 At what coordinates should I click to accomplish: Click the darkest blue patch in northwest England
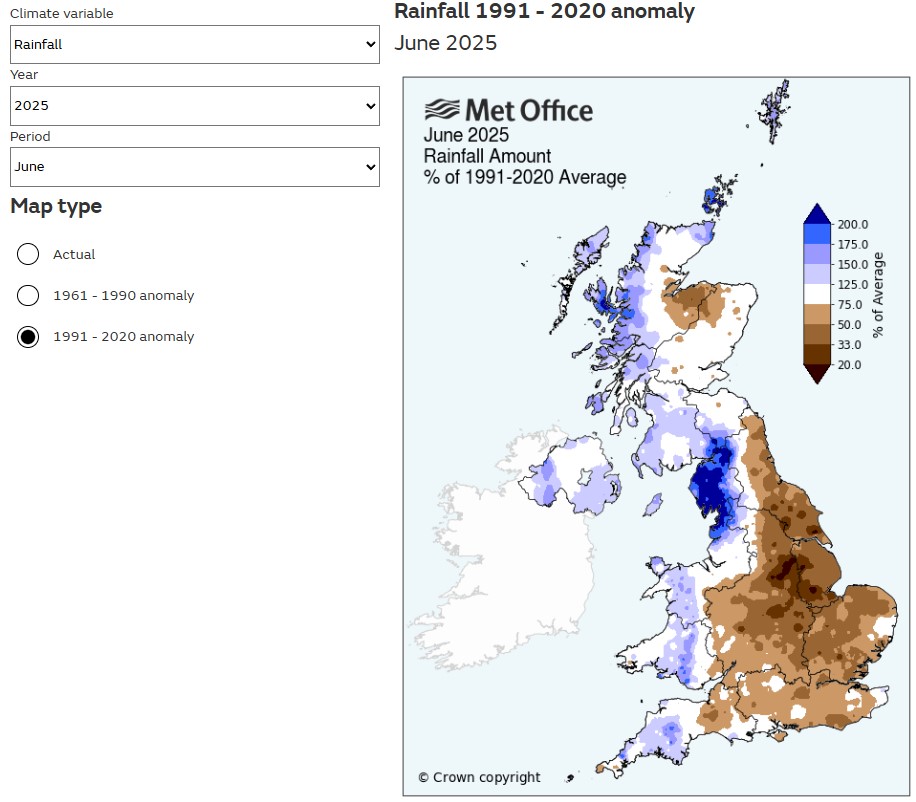711,485
